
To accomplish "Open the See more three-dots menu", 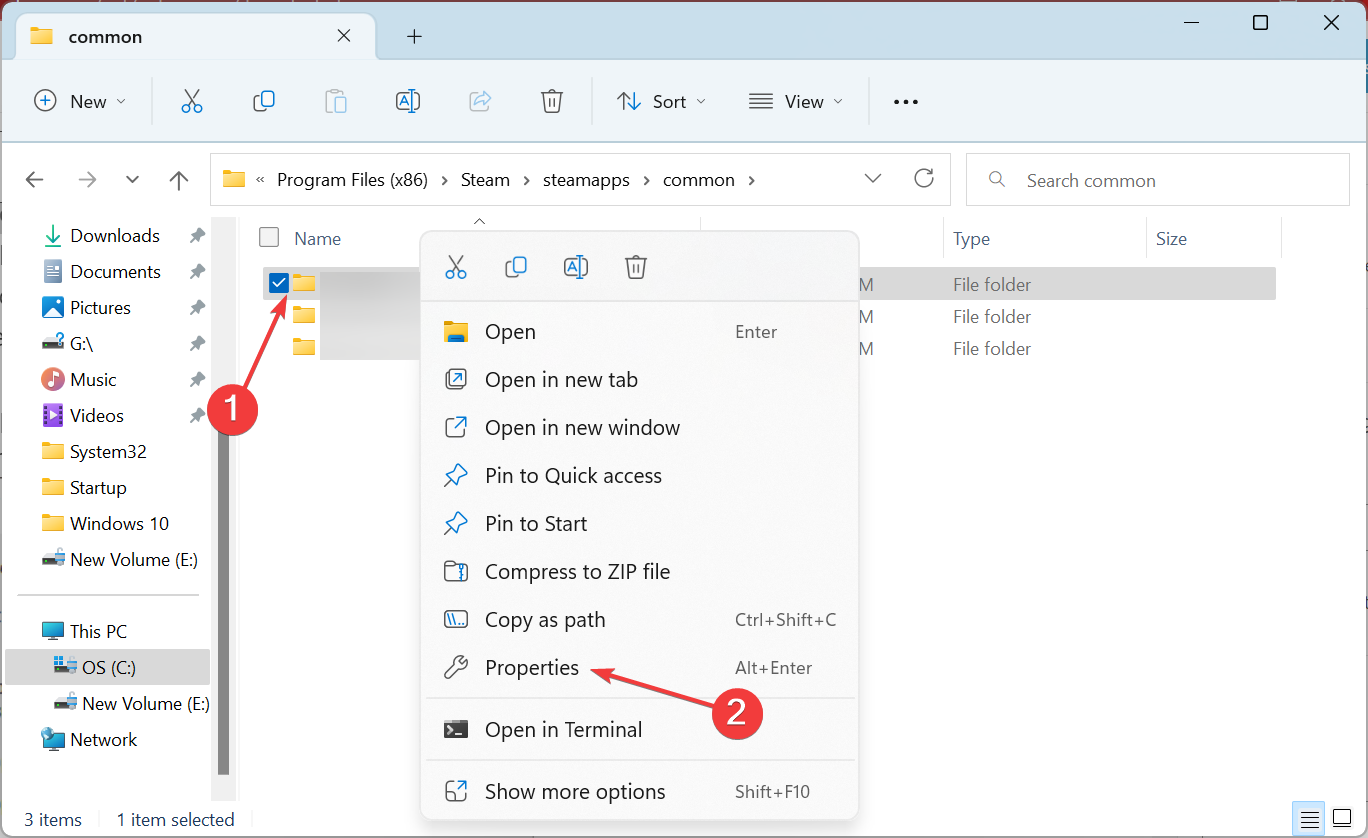I will coord(905,102).
